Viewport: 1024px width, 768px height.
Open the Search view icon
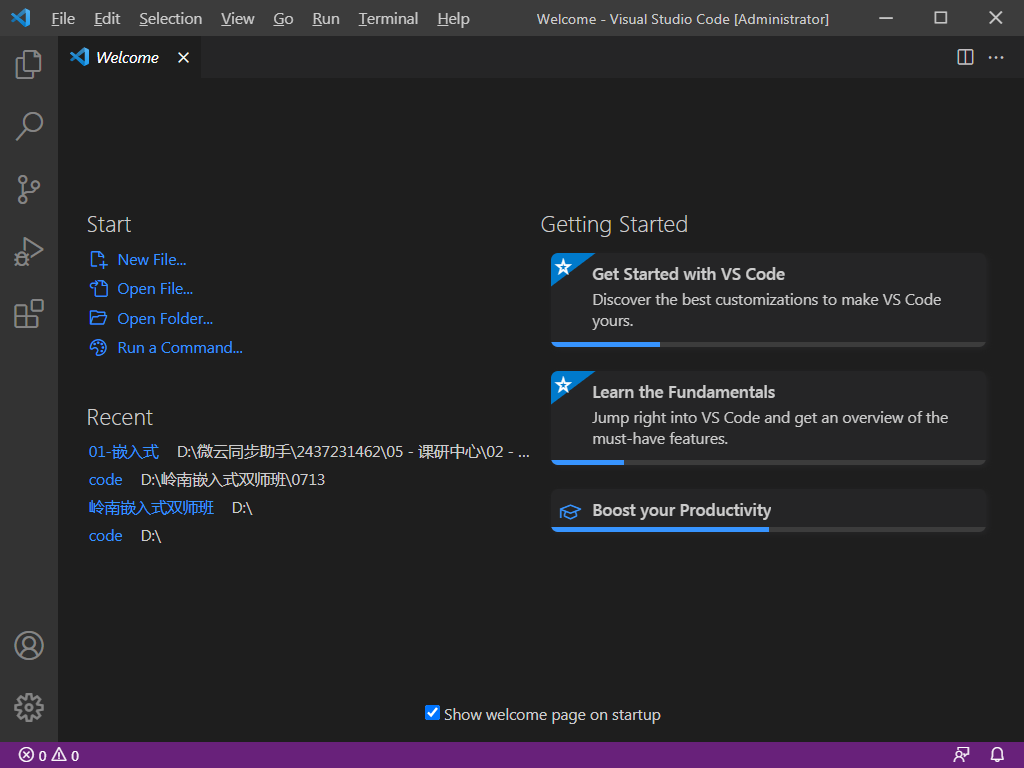click(x=29, y=126)
